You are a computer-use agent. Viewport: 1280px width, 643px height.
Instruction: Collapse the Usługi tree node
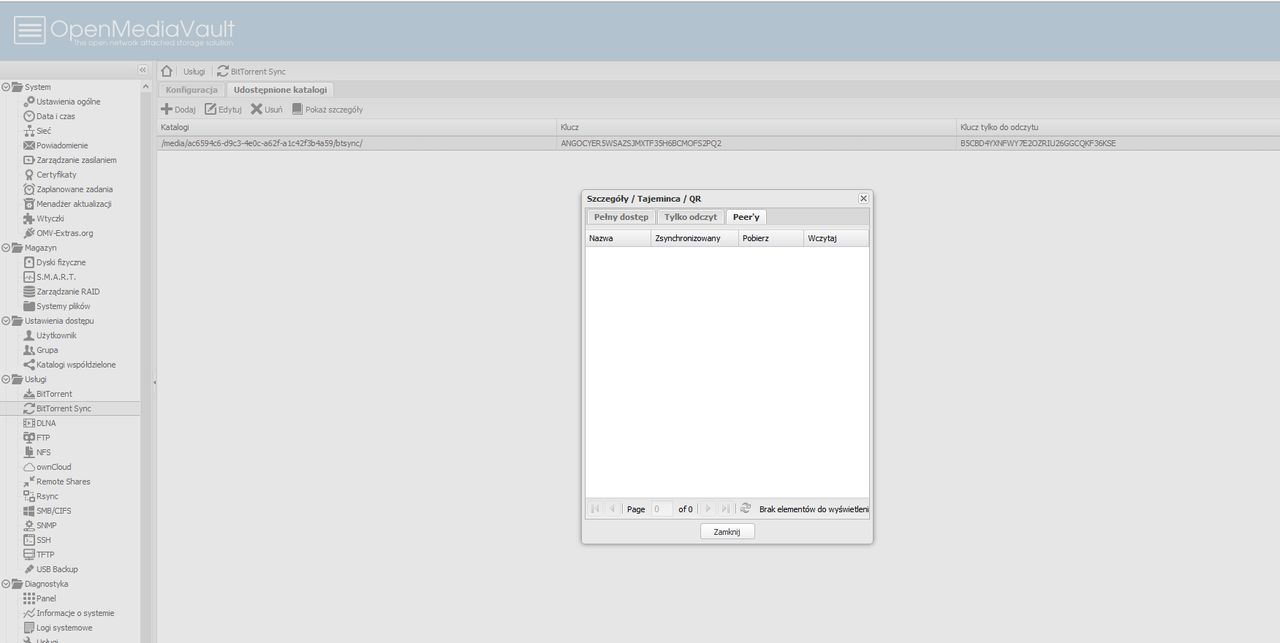tap(5, 379)
